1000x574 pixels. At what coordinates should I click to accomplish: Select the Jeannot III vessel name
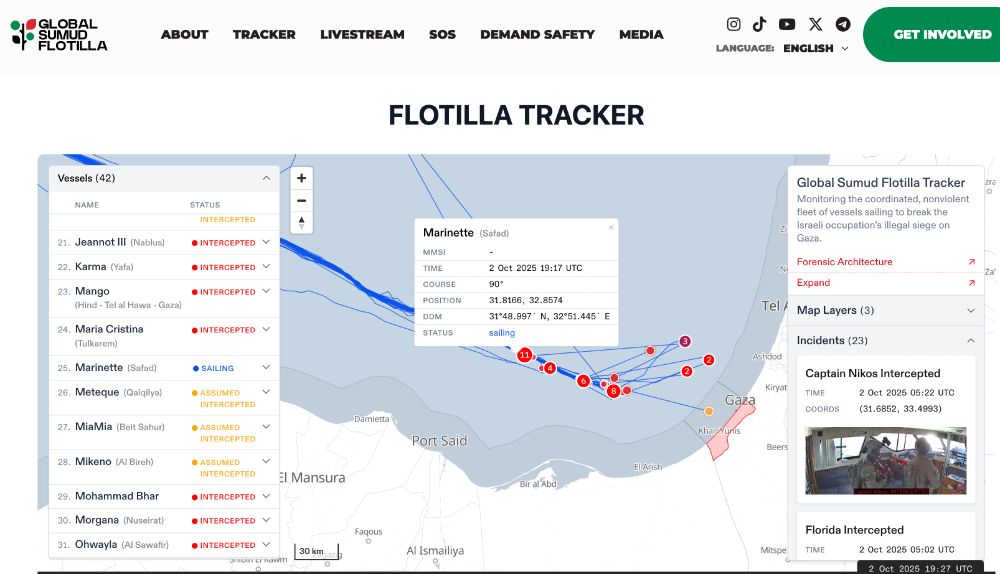coord(100,242)
